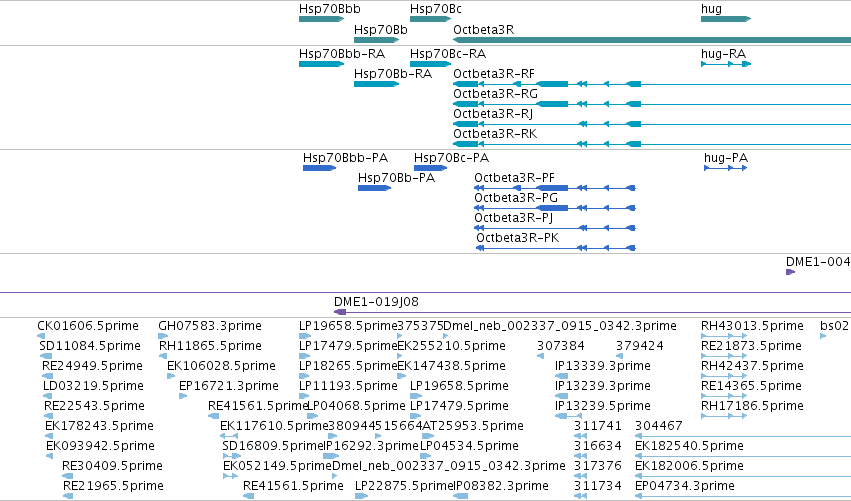The width and height of the screenshot is (851, 501).
Task: Select EST RE30409.5prime
Action: 112,466
